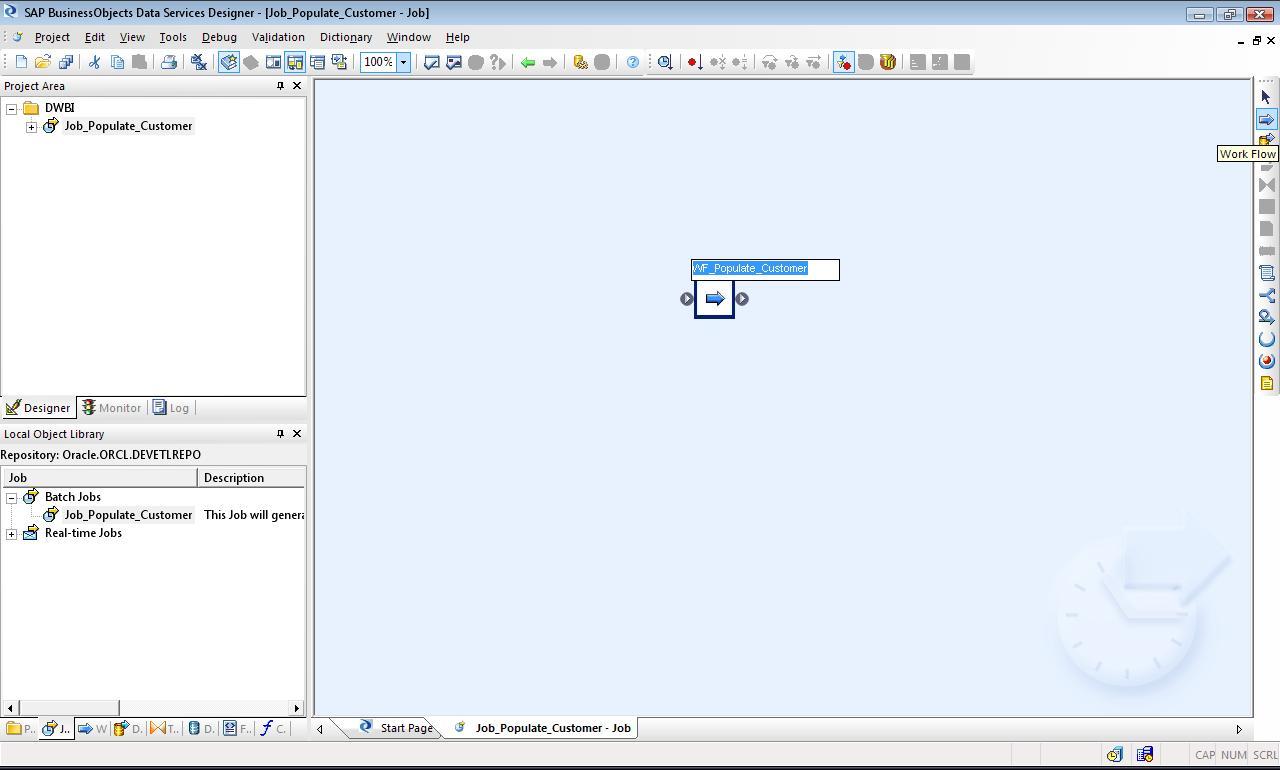
Task: Switch to the Designer tab
Action: pos(38,408)
